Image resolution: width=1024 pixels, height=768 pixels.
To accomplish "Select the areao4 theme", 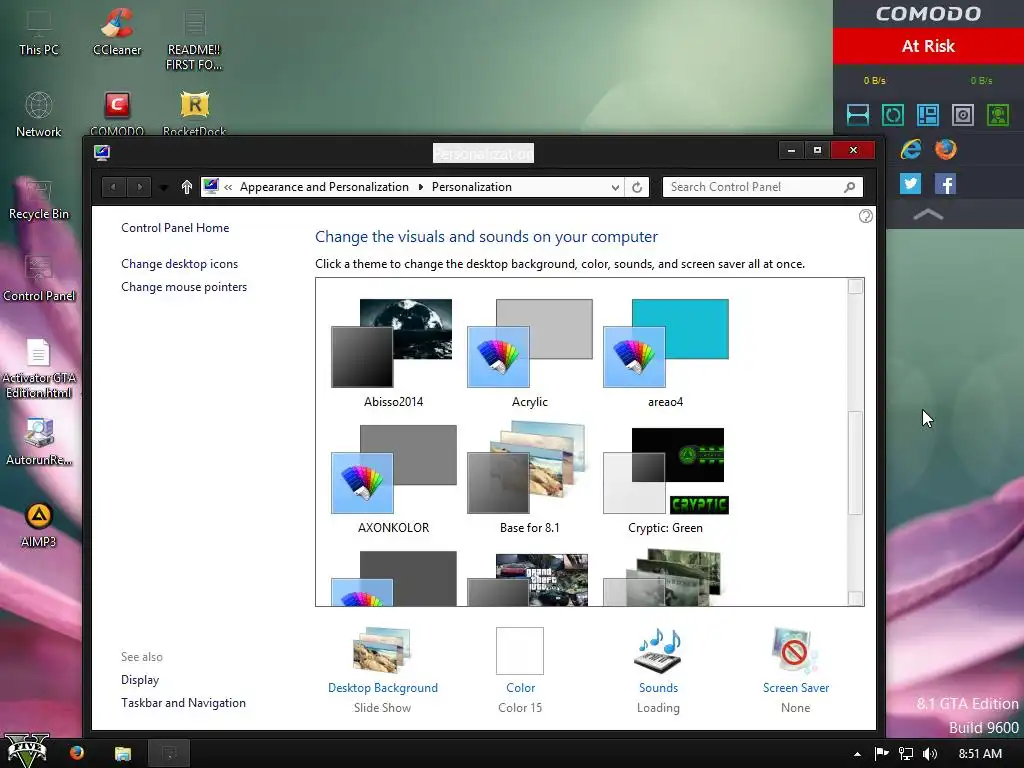I will pos(665,353).
